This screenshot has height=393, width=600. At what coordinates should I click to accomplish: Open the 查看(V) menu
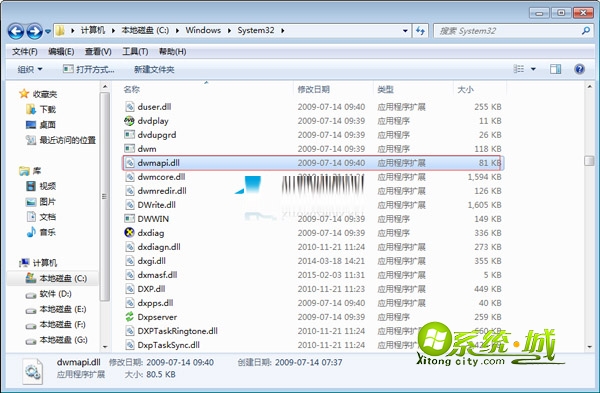pyautogui.click(x=98, y=51)
